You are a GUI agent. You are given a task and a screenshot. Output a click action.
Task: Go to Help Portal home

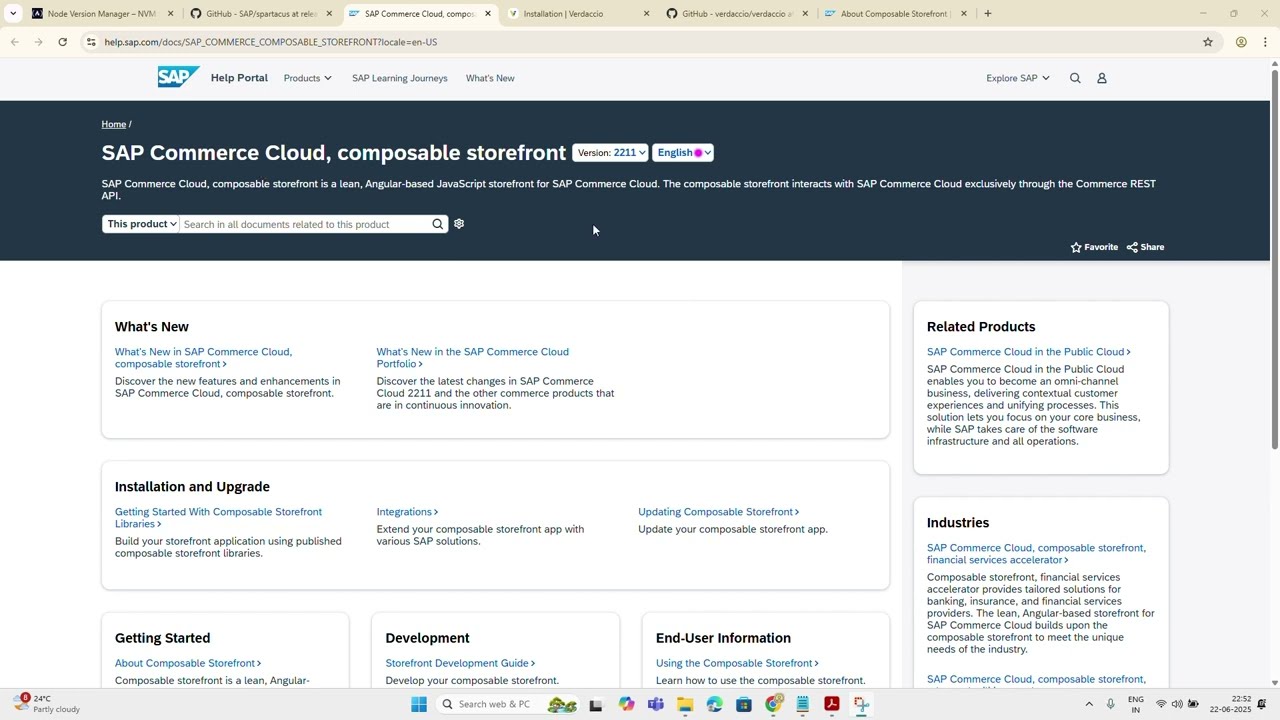239,78
